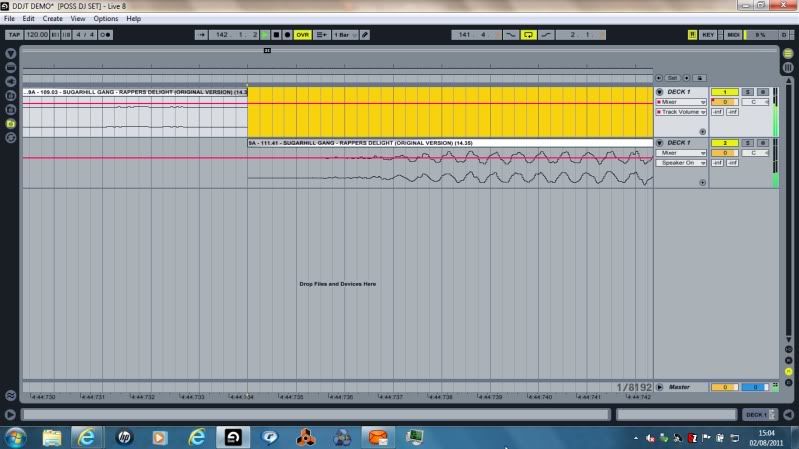The image size is (799, 449).
Task: Toggle the yellow Loop switch
Action: click(529, 34)
